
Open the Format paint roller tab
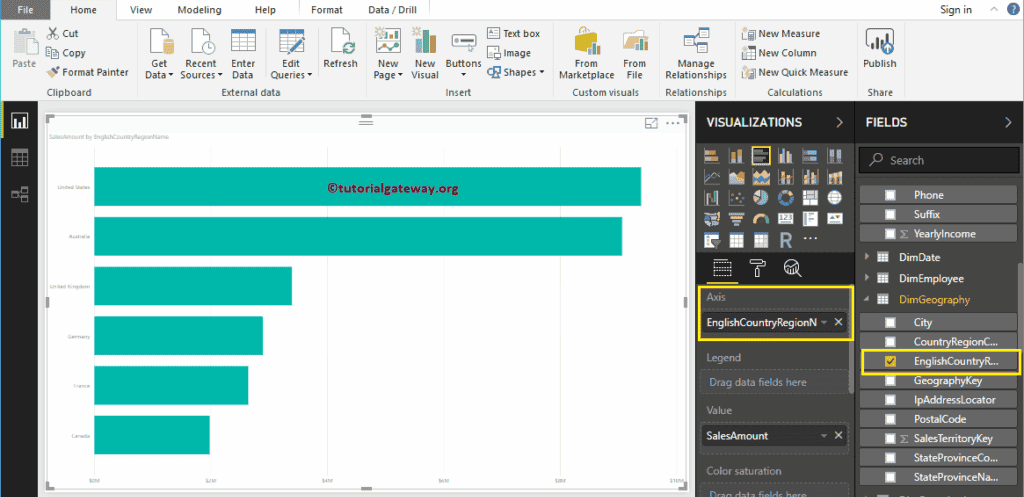point(758,268)
